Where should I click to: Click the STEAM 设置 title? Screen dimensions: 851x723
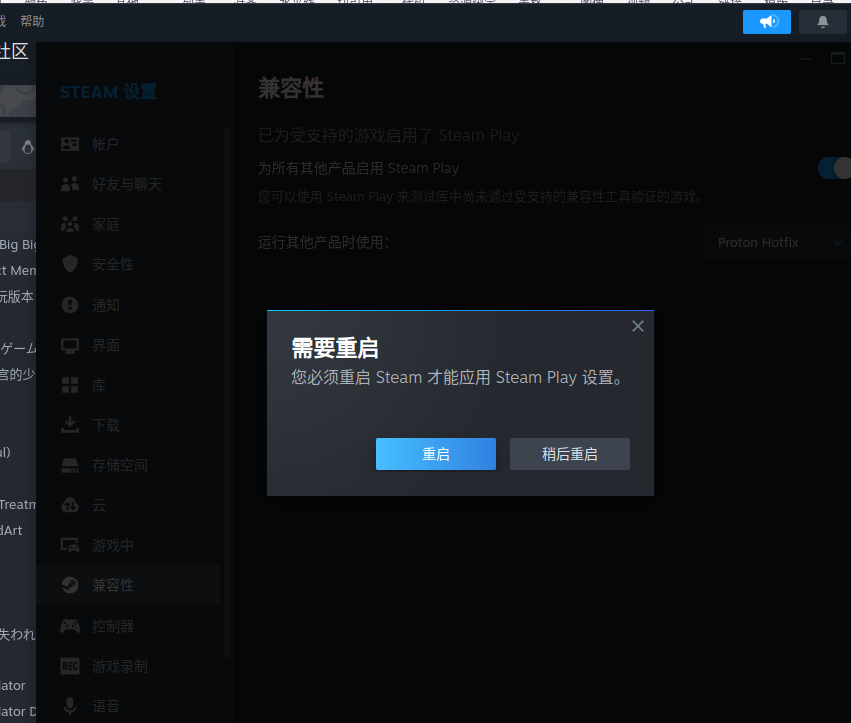(x=108, y=92)
